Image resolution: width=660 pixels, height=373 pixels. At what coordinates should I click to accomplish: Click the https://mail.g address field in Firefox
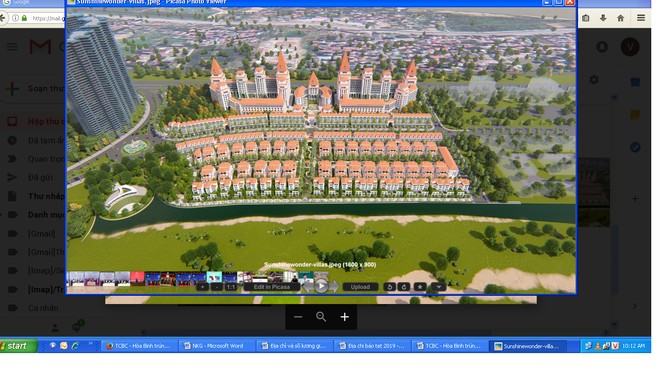coord(48,18)
